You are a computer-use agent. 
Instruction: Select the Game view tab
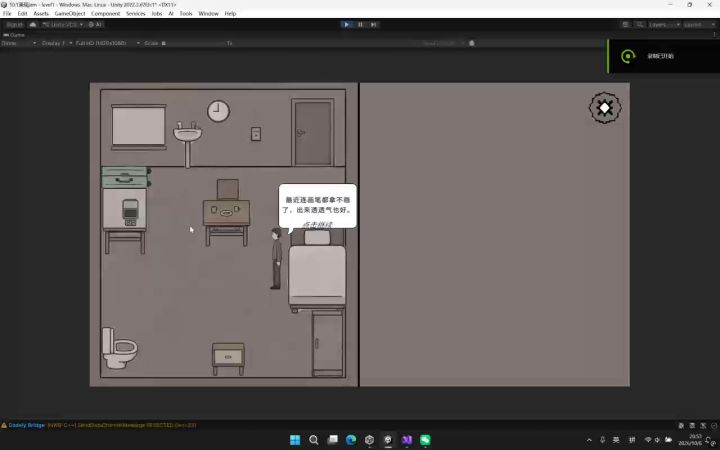(14, 35)
